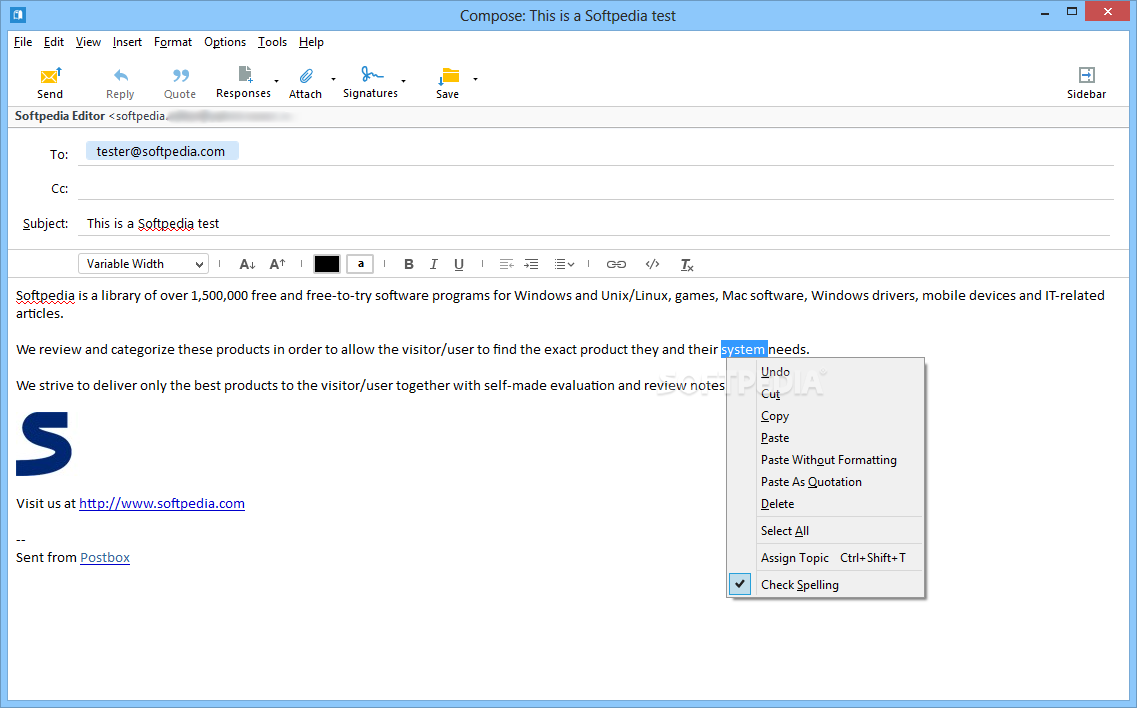Click the Softpedia S logo image
The width and height of the screenshot is (1137, 708).
click(44, 444)
